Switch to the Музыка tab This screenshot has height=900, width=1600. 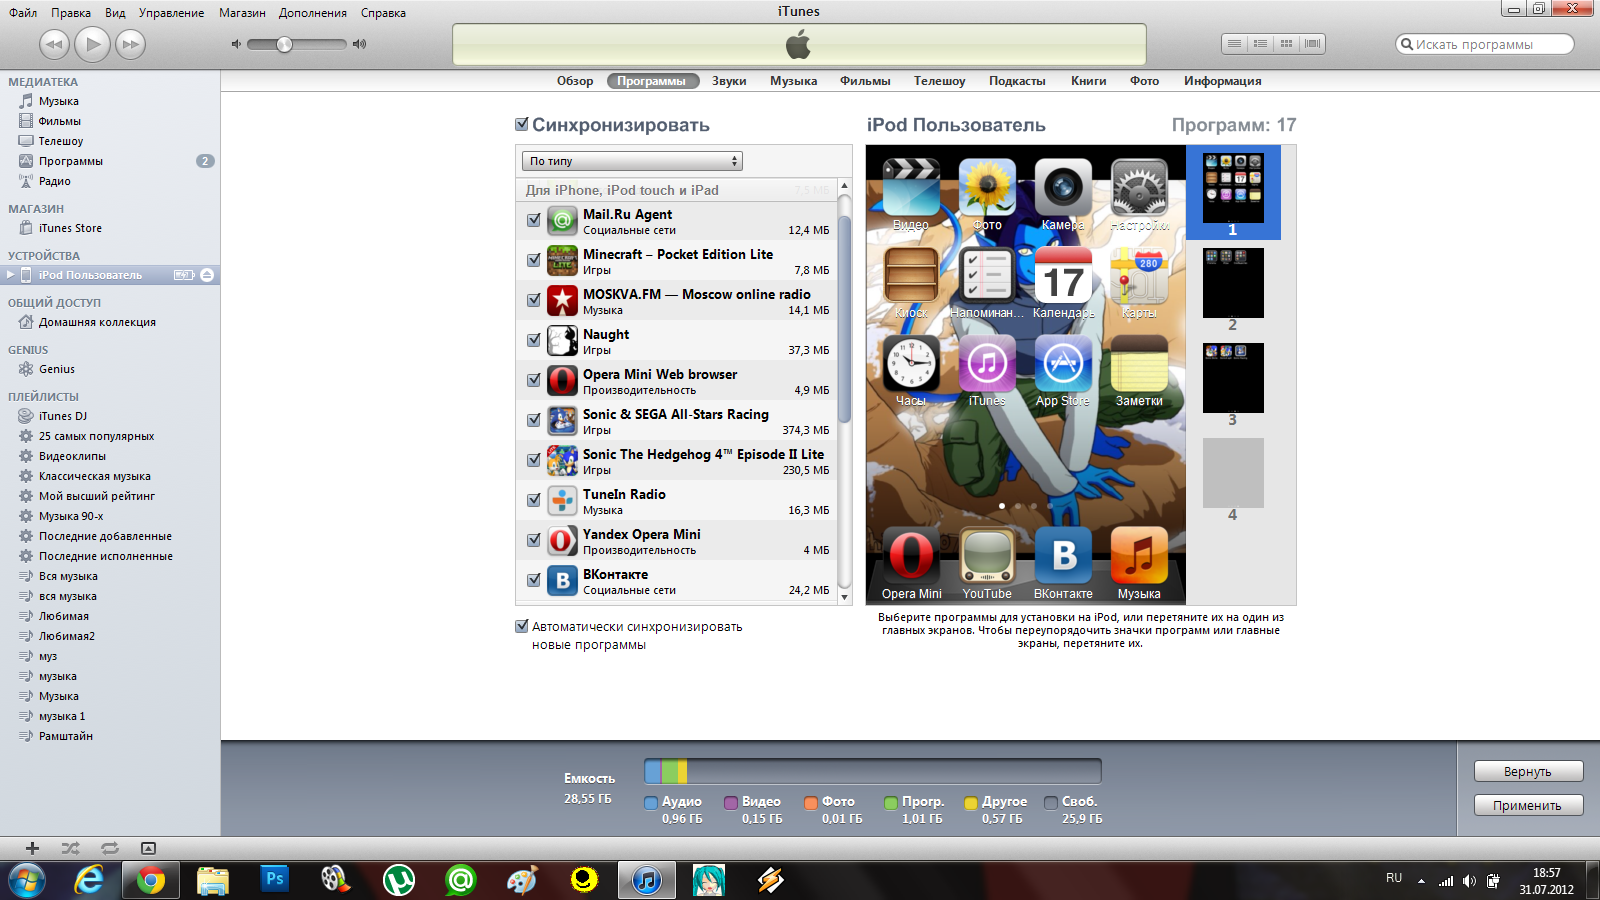click(x=793, y=81)
